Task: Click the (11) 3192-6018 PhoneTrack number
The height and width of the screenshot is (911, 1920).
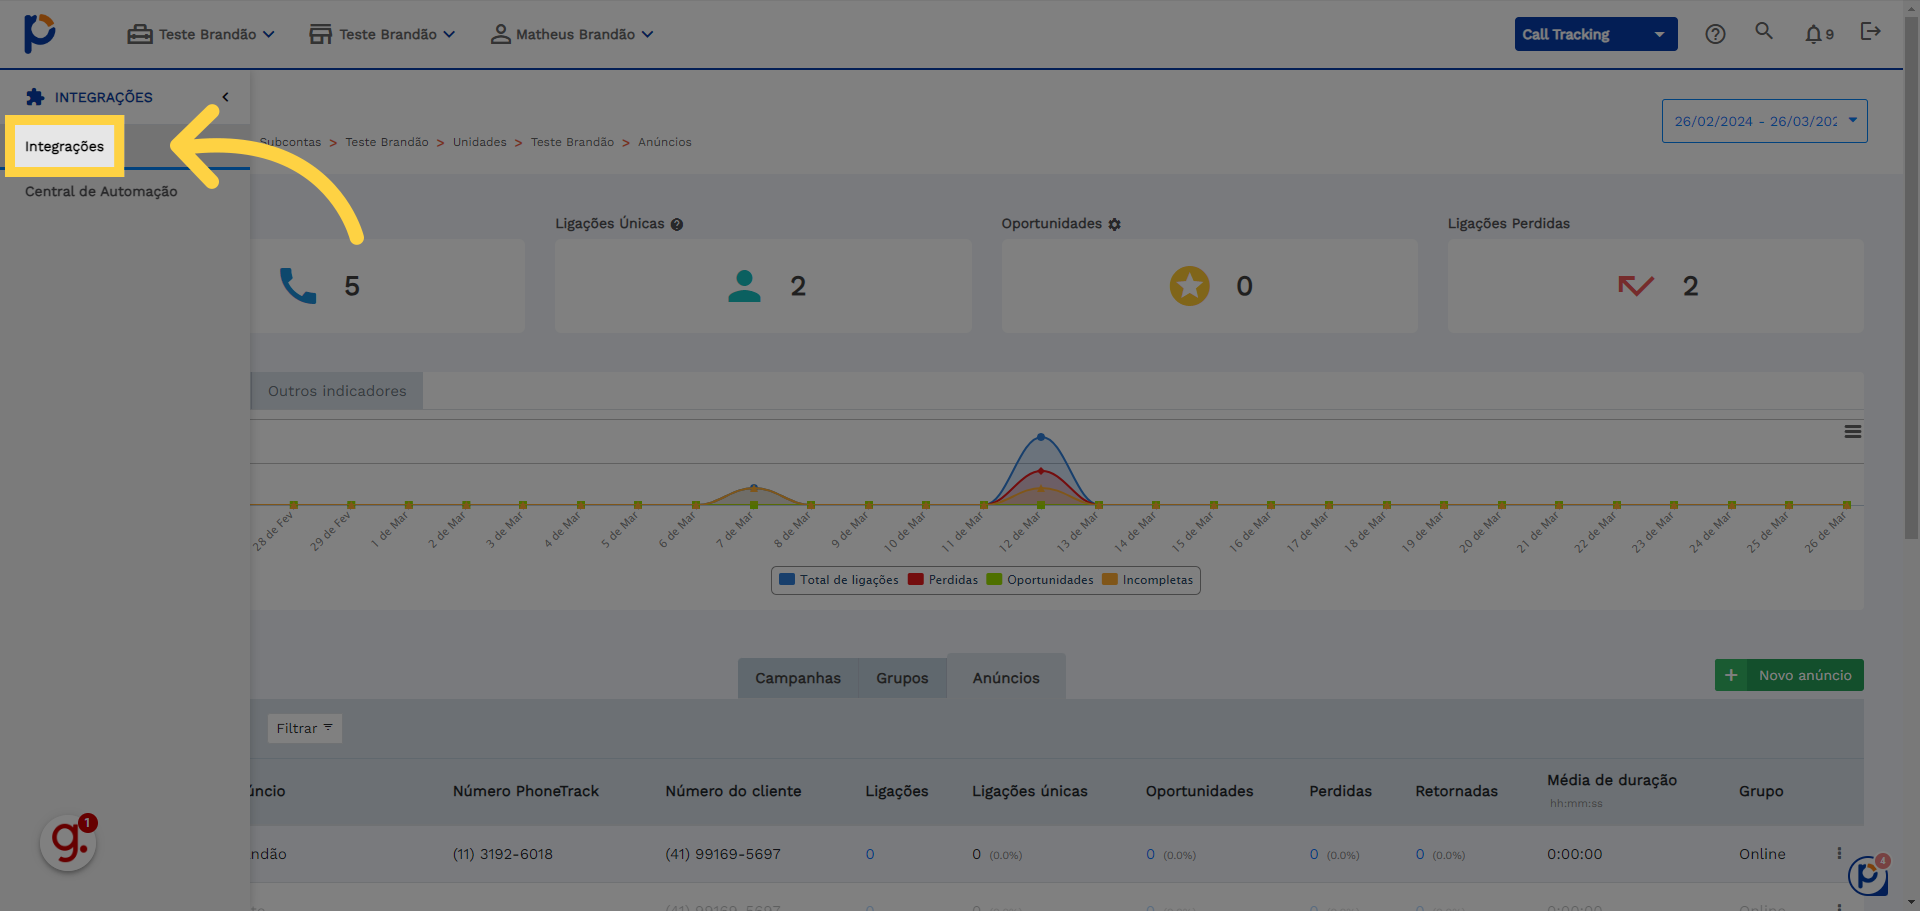Action: tap(503, 854)
